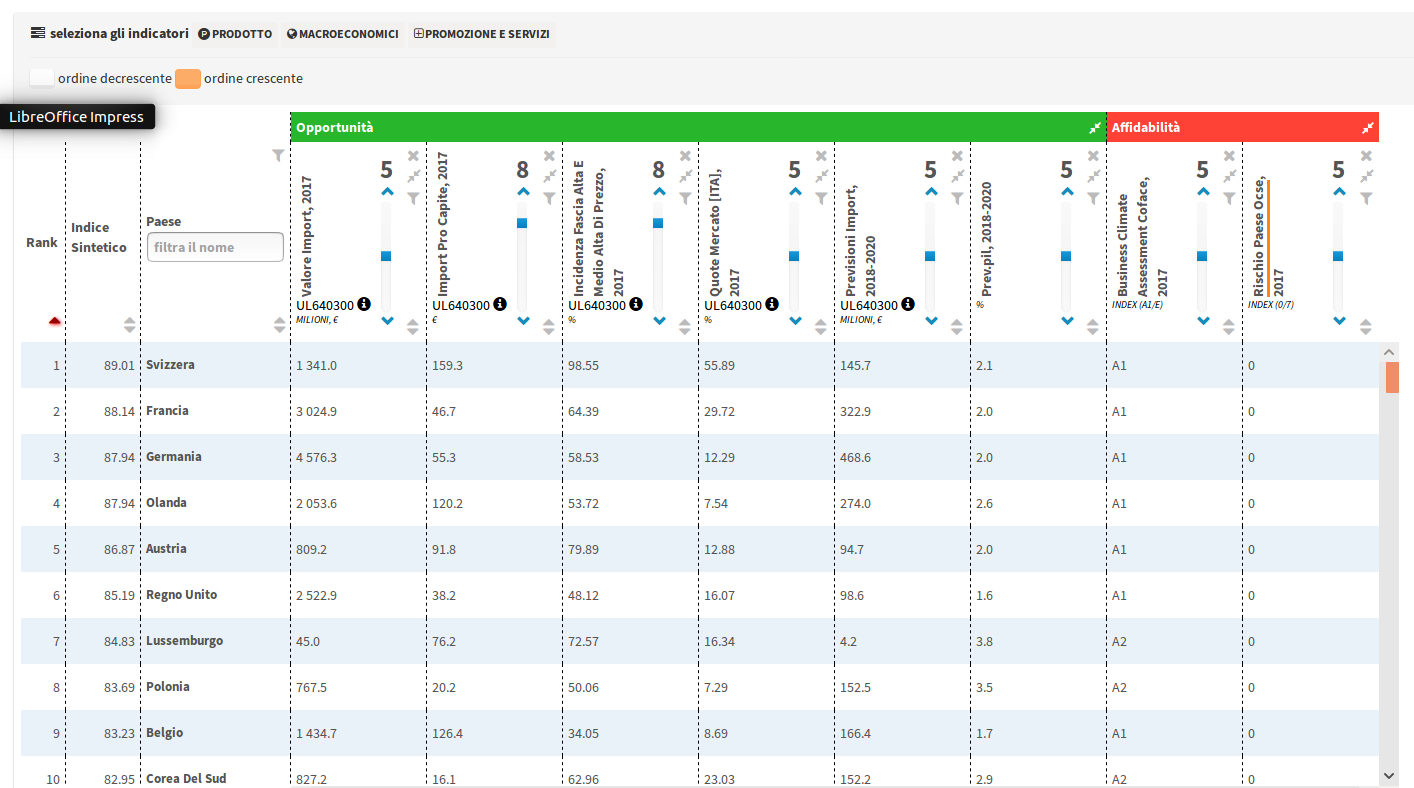Sort by Rank using red arrow
The image size is (1414, 788).
pos(54,321)
